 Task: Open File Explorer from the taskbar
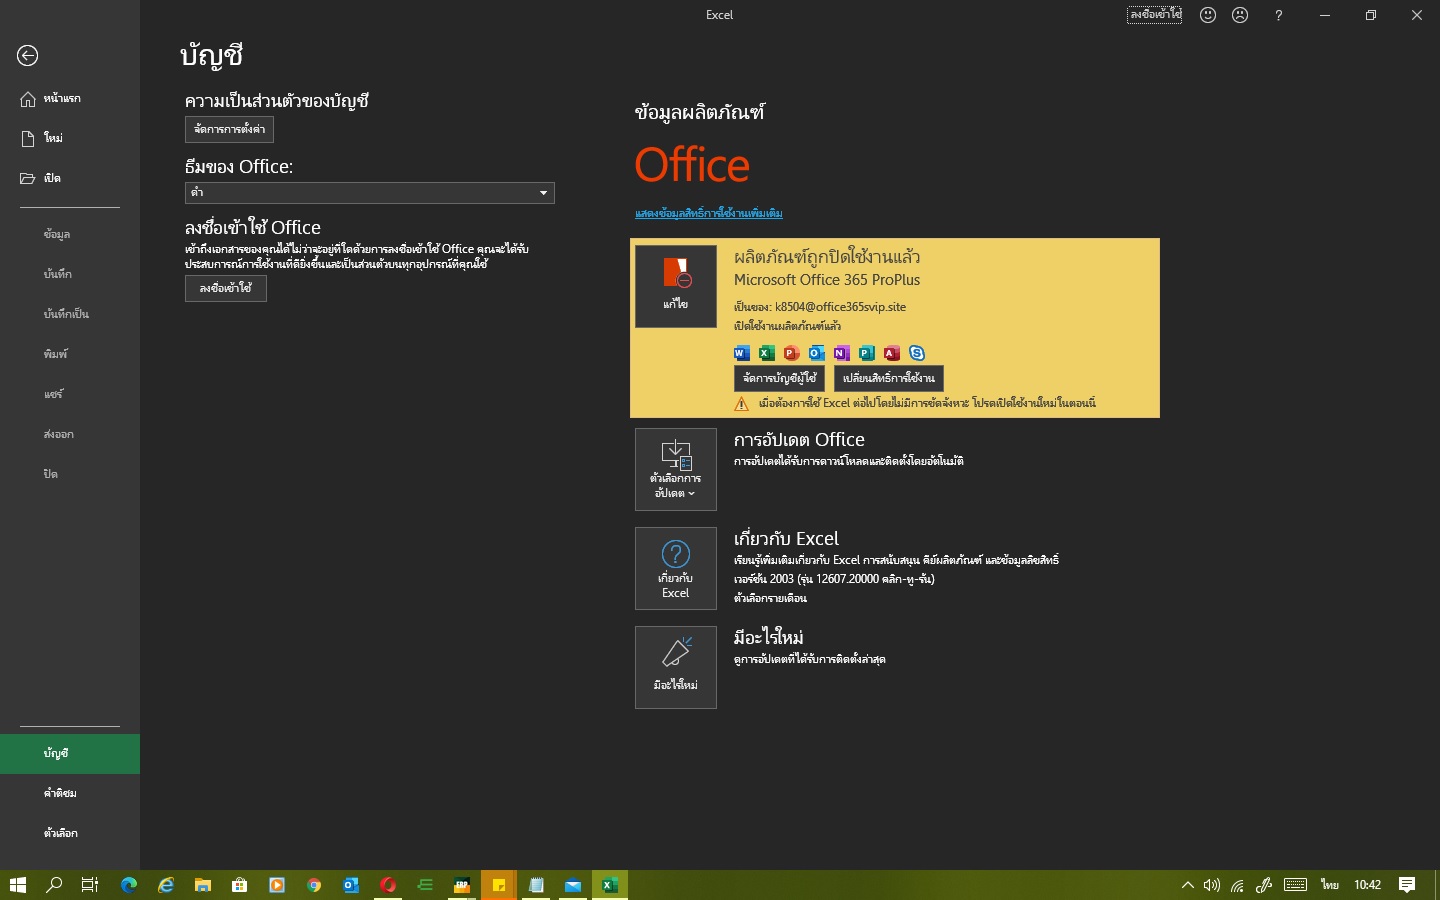(203, 885)
